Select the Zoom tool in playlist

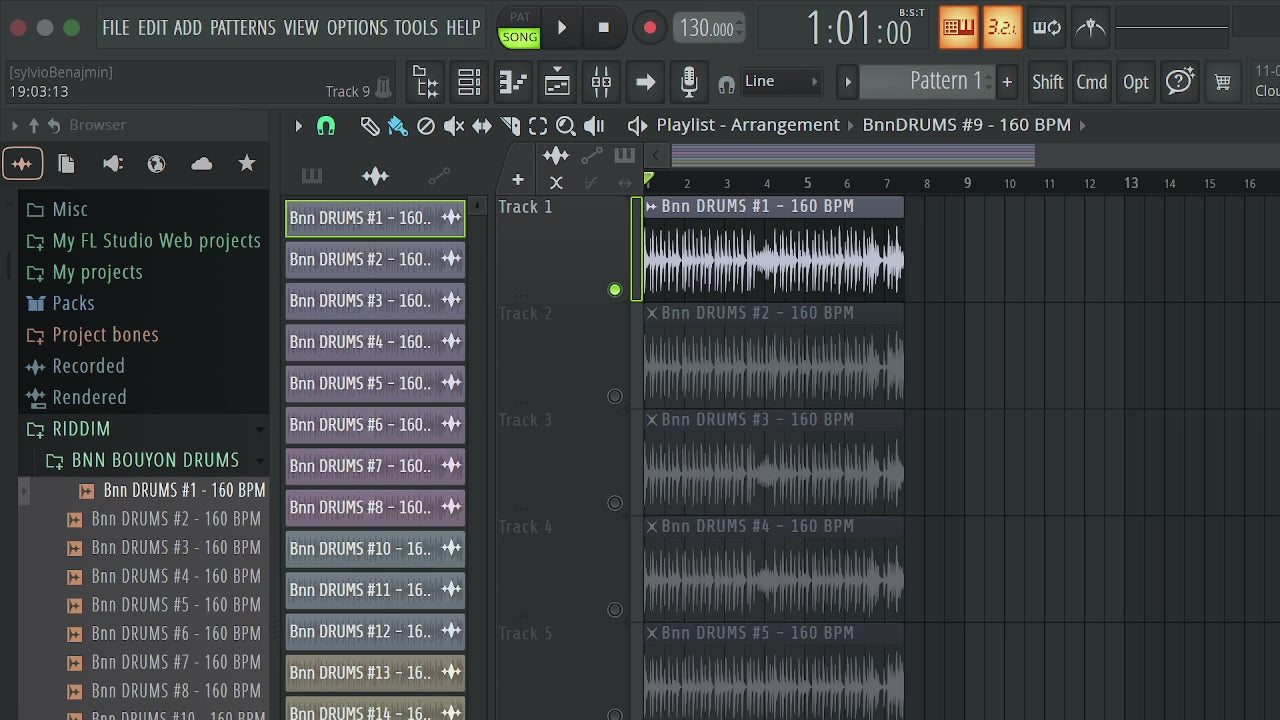click(566, 126)
